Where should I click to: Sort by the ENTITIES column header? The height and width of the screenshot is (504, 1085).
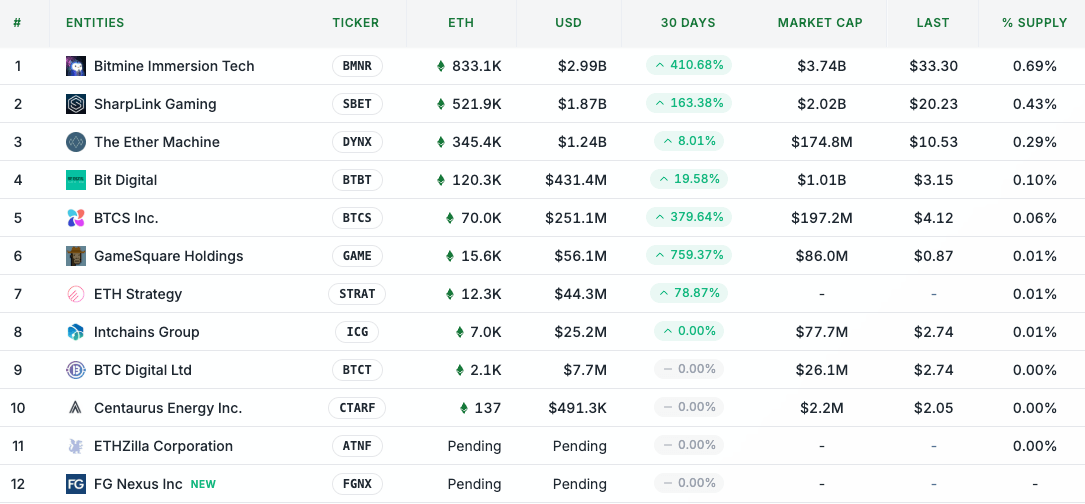pyautogui.click(x=95, y=23)
